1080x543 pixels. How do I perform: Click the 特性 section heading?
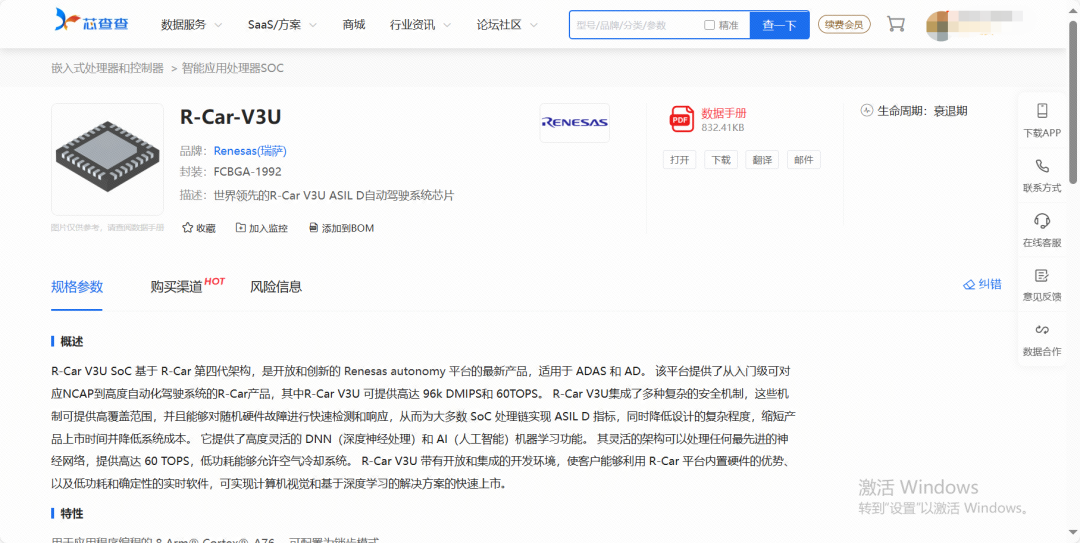[x=72, y=514]
